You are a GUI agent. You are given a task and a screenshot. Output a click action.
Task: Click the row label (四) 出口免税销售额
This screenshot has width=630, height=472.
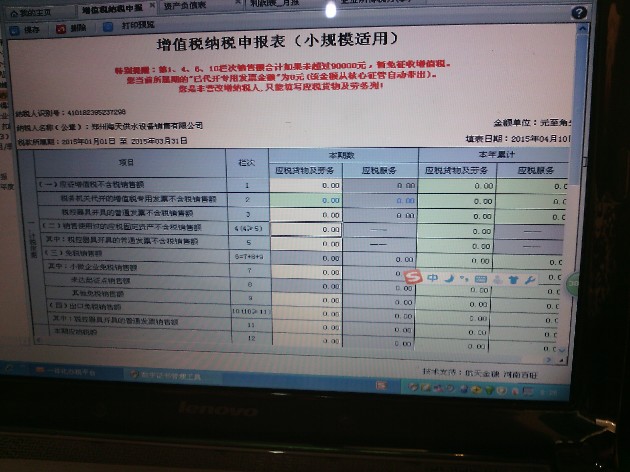85,307
